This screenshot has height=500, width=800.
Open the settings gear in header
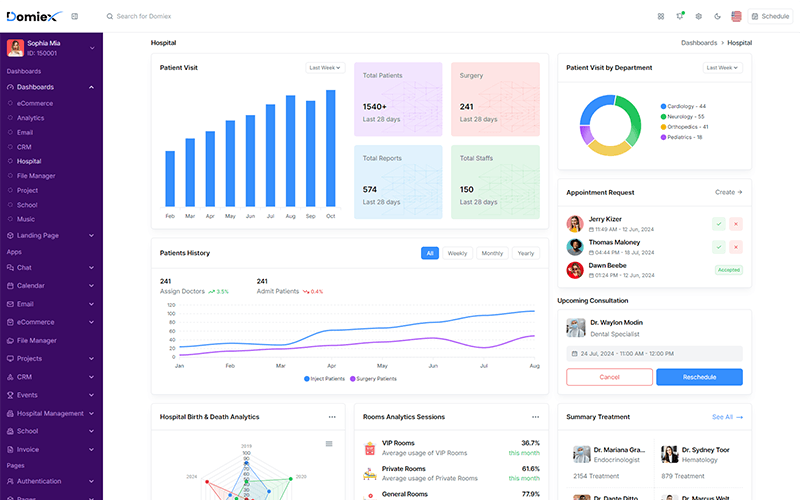pos(698,16)
